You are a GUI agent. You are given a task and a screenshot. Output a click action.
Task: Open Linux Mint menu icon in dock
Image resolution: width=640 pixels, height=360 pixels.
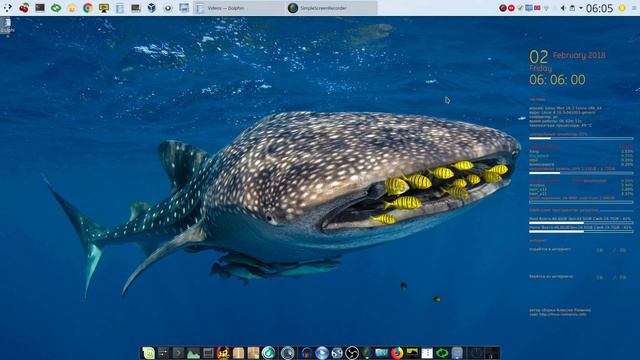click(149, 353)
